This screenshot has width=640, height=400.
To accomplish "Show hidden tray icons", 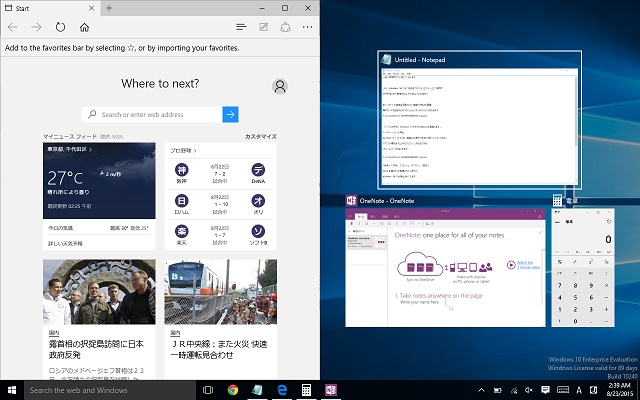I will [x=482, y=390].
